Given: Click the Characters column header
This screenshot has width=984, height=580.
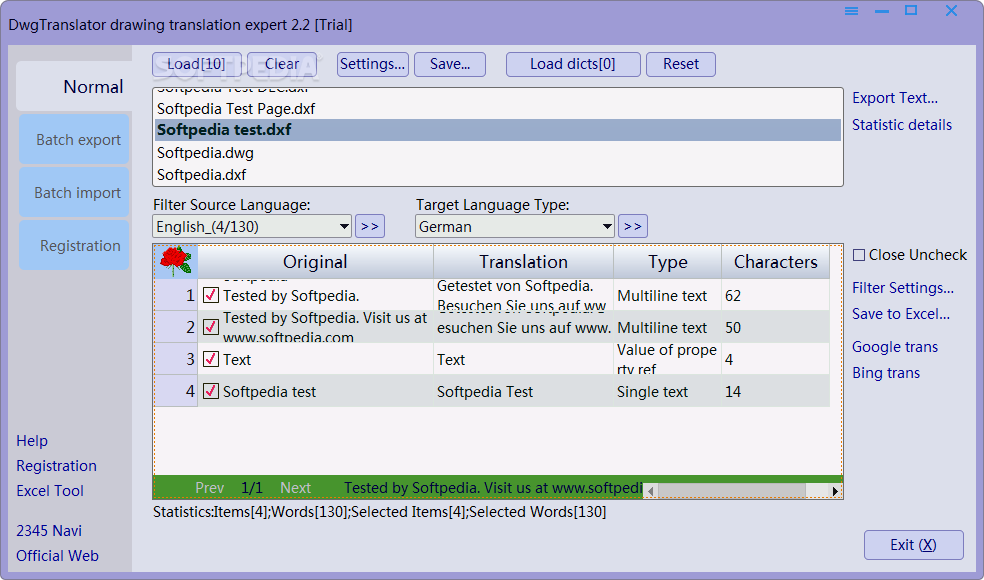Looking at the screenshot, I should (x=776, y=262).
